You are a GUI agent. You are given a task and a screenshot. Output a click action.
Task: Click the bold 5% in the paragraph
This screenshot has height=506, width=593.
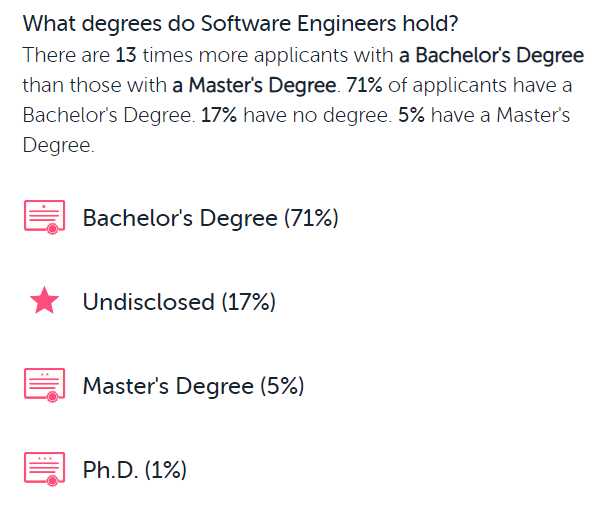point(411,115)
